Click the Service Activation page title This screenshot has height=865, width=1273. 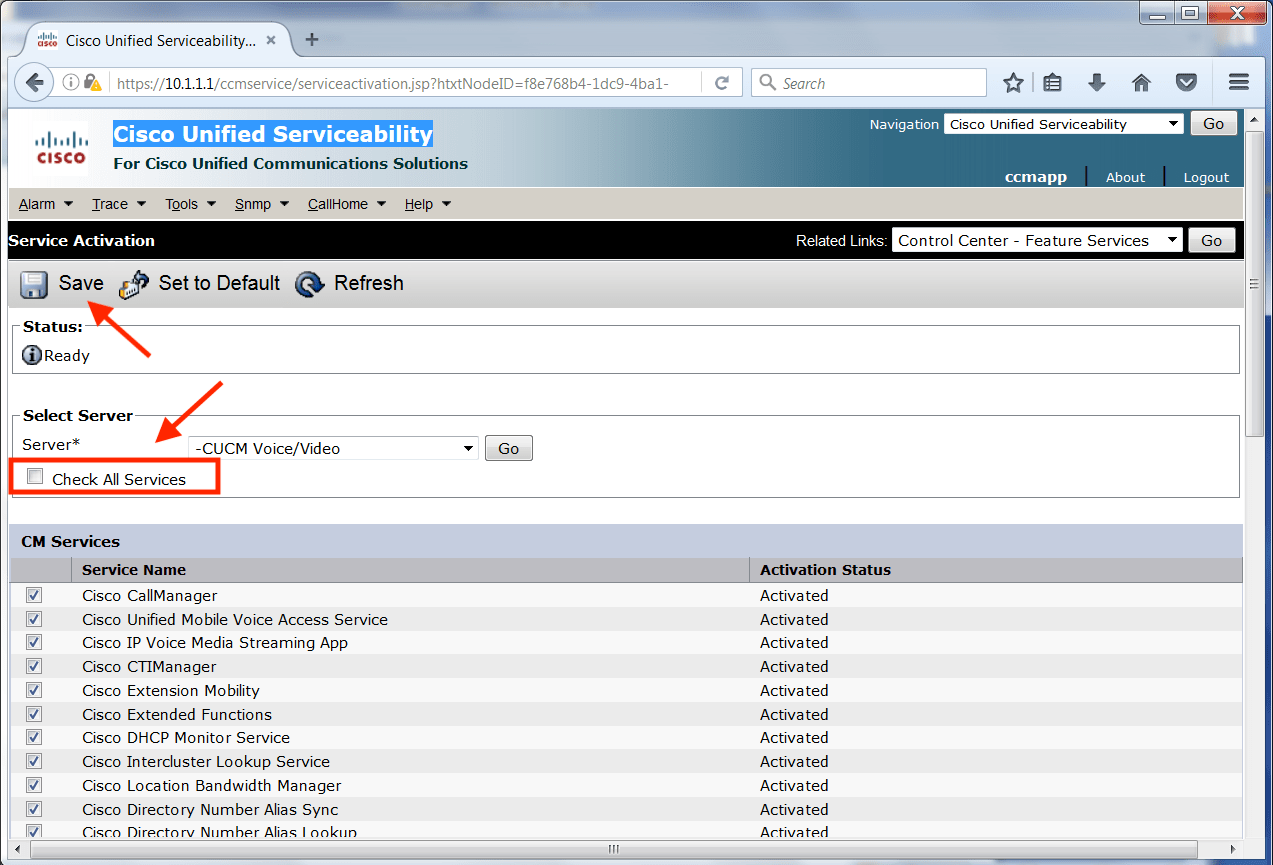tap(82, 240)
